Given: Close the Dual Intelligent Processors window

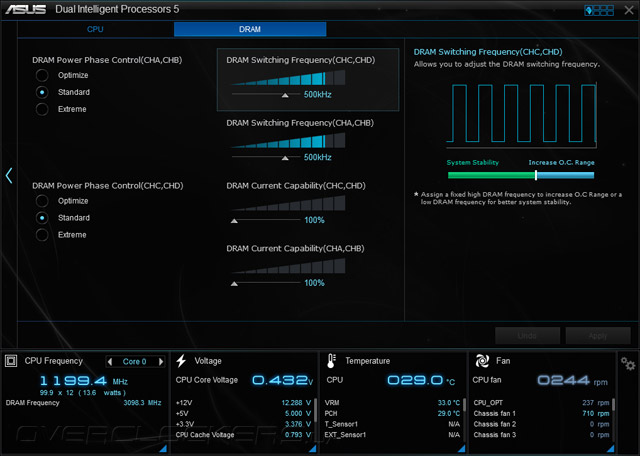Looking at the screenshot, I should (x=629, y=10).
